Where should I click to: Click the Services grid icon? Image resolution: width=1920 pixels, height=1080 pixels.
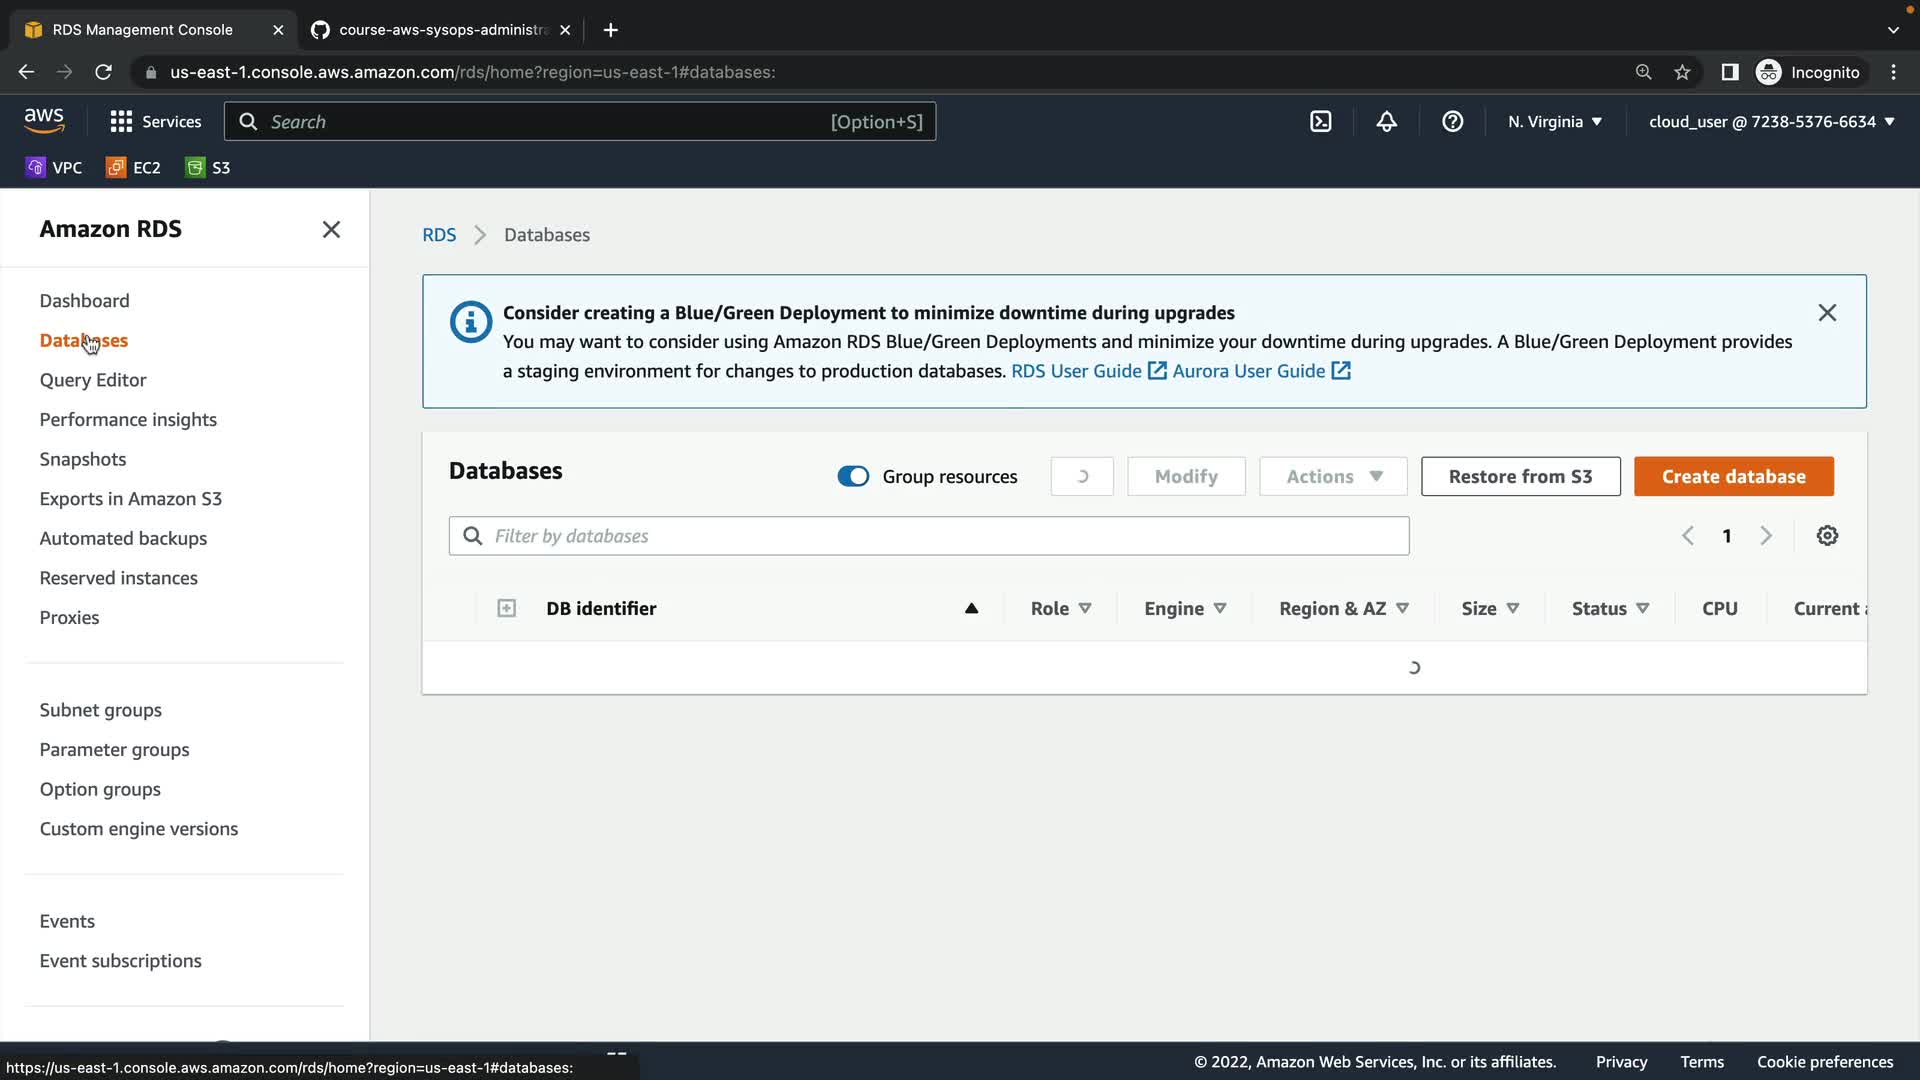pos(121,121)
